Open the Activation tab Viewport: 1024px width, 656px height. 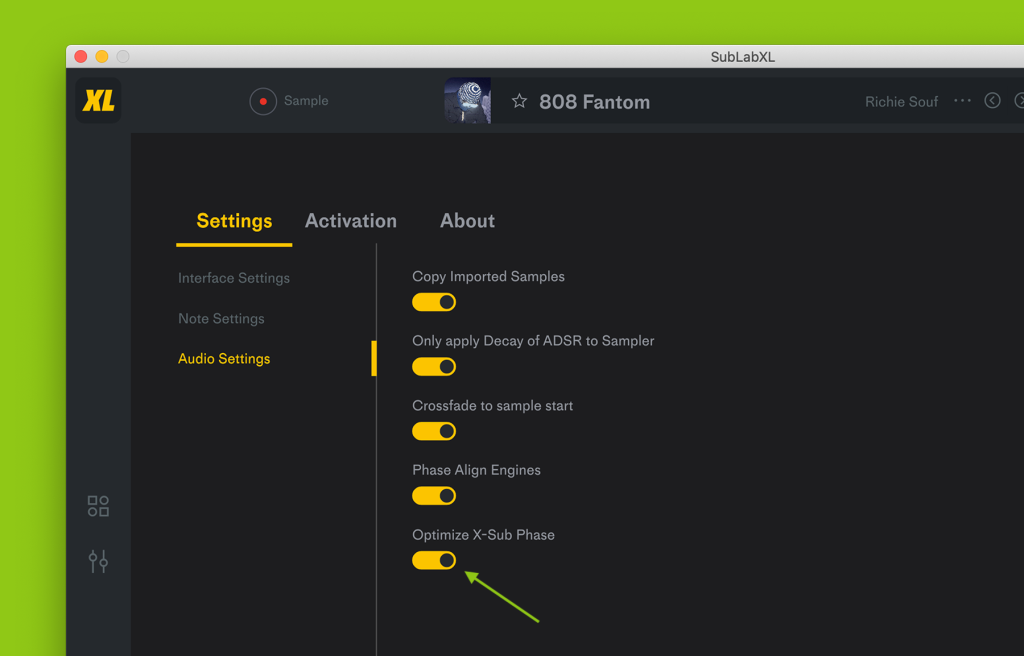pyautogui.click(x=351, y=221)
